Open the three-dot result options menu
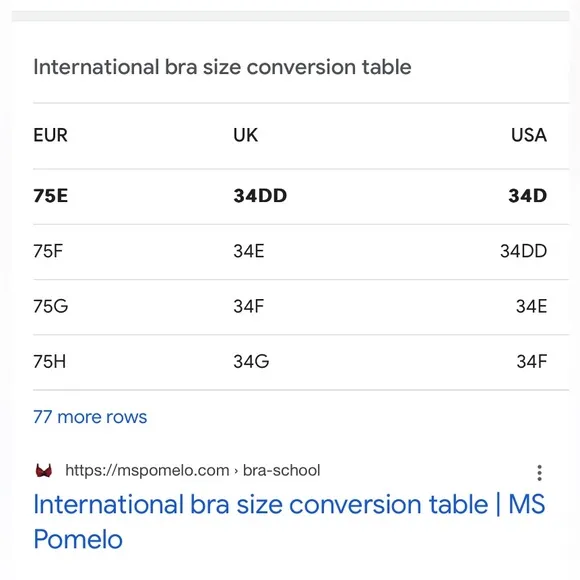 click(539, 472)
